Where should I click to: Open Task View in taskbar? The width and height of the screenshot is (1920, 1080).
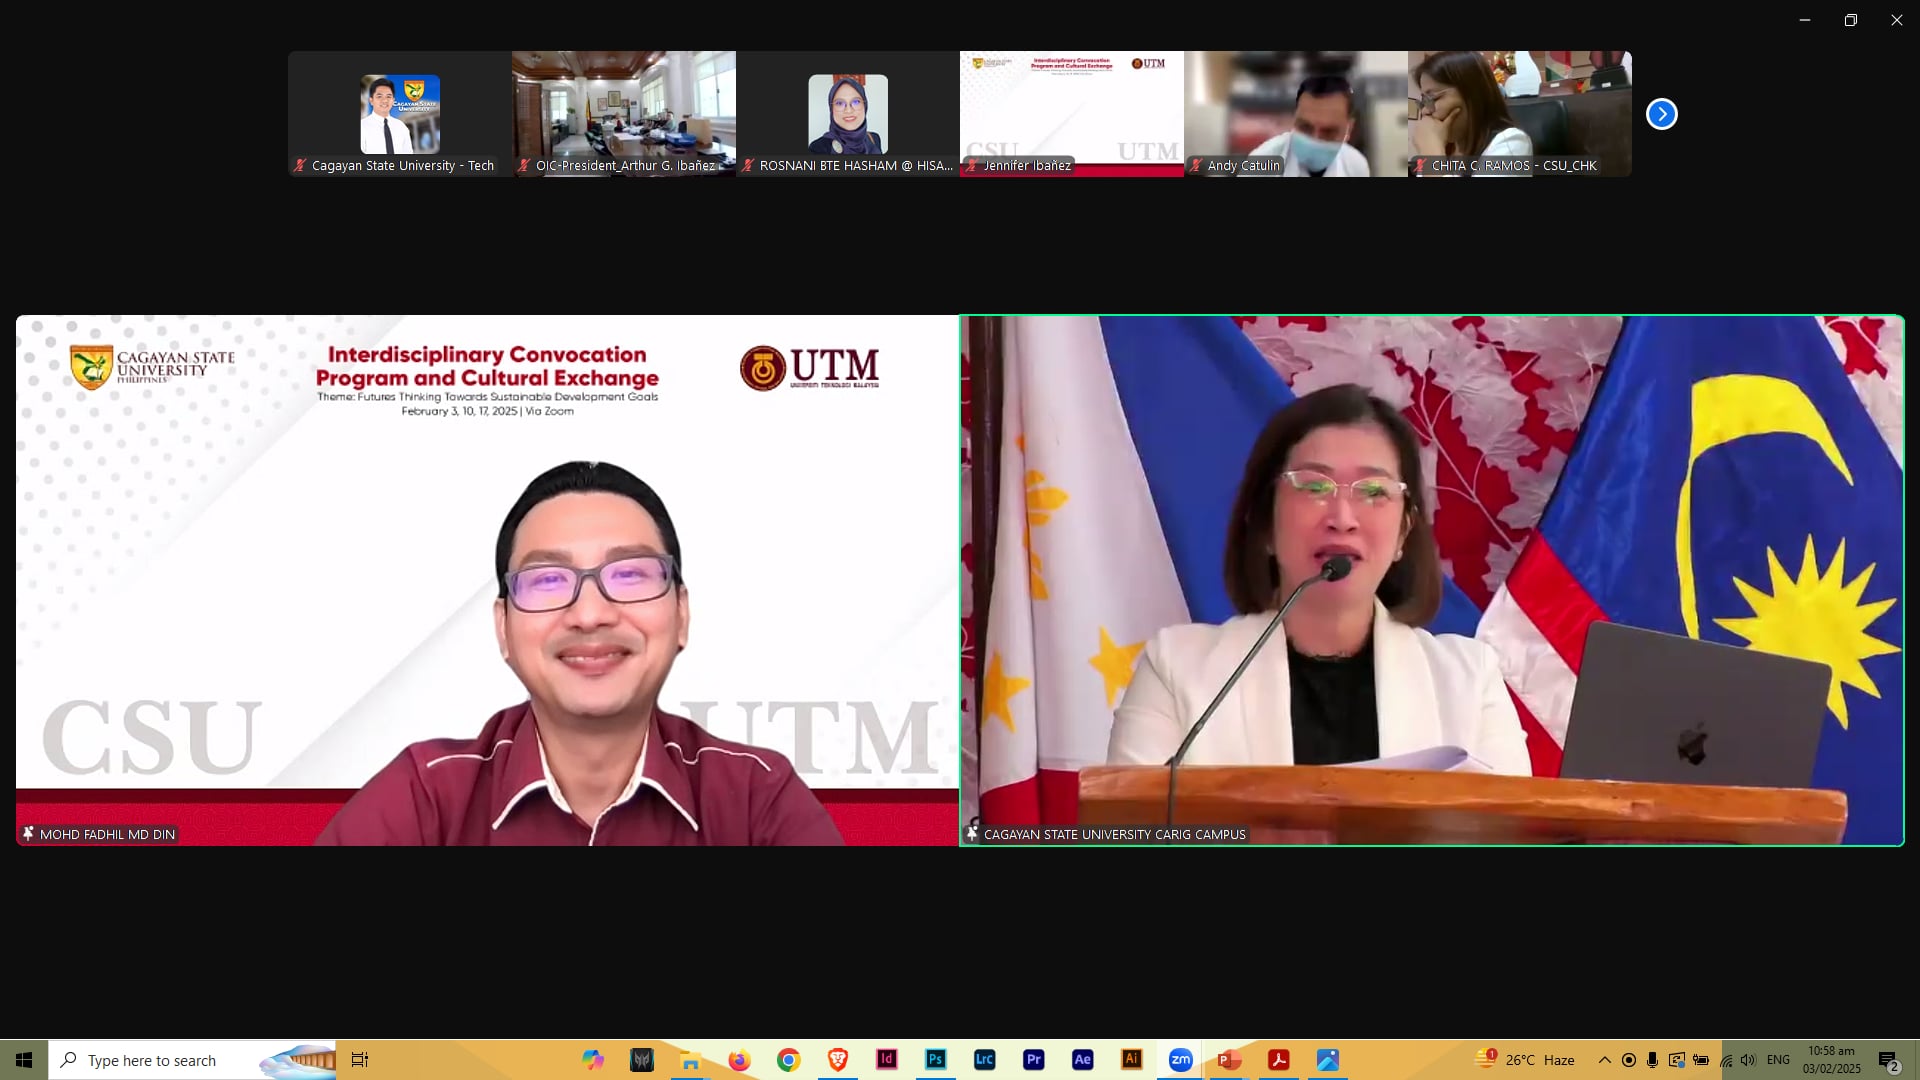360,1060
